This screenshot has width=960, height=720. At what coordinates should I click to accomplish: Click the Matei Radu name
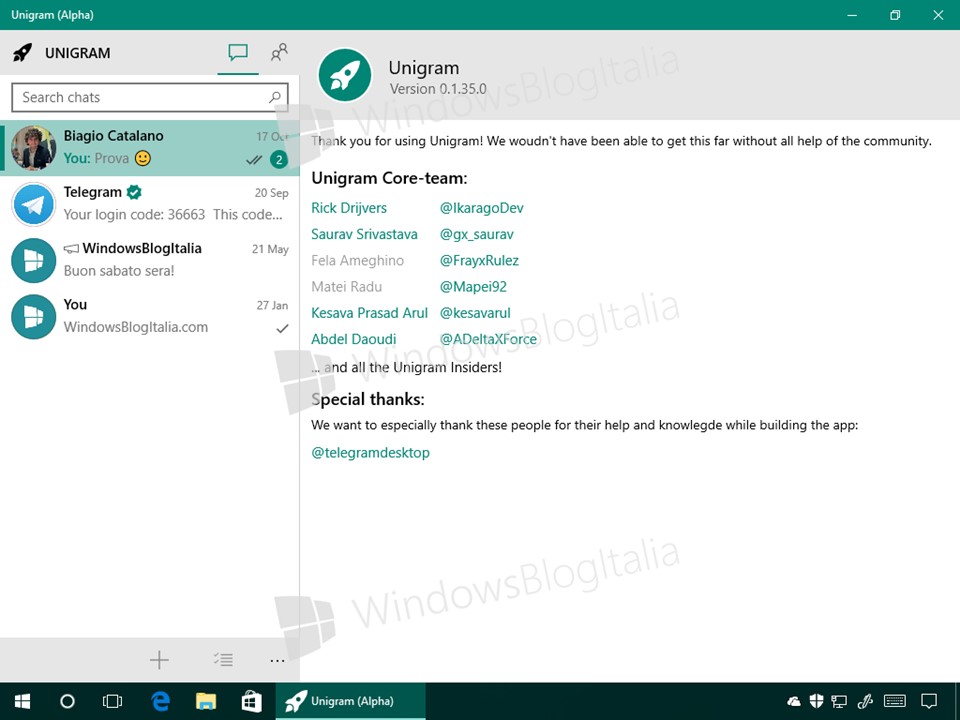point(347,287)
